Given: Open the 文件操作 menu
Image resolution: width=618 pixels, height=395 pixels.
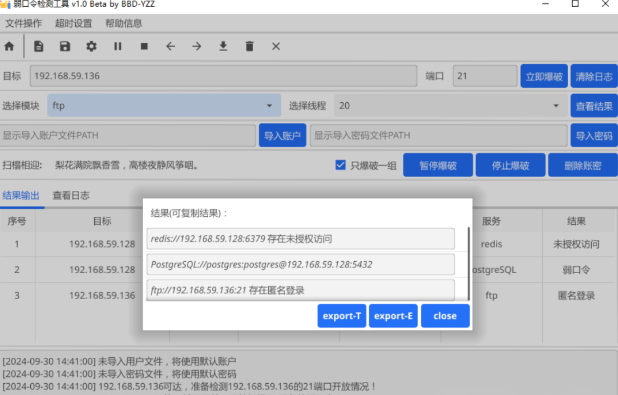Looking at the screenshot, I should click(x=24, y=23).
